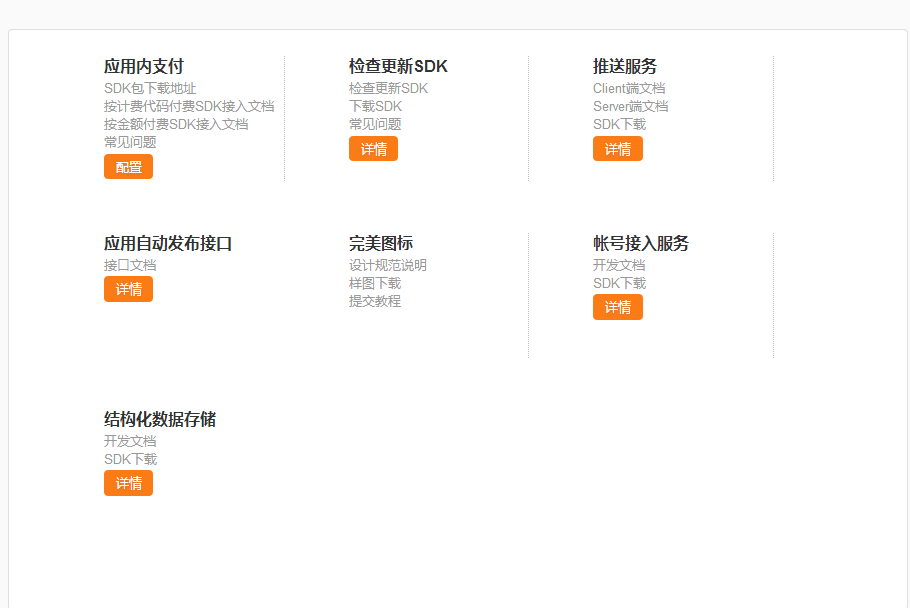This screenshot has height=608, width=910.
Task: Click SDK下载 under 结构化数据存储
Action: (130, 460)
